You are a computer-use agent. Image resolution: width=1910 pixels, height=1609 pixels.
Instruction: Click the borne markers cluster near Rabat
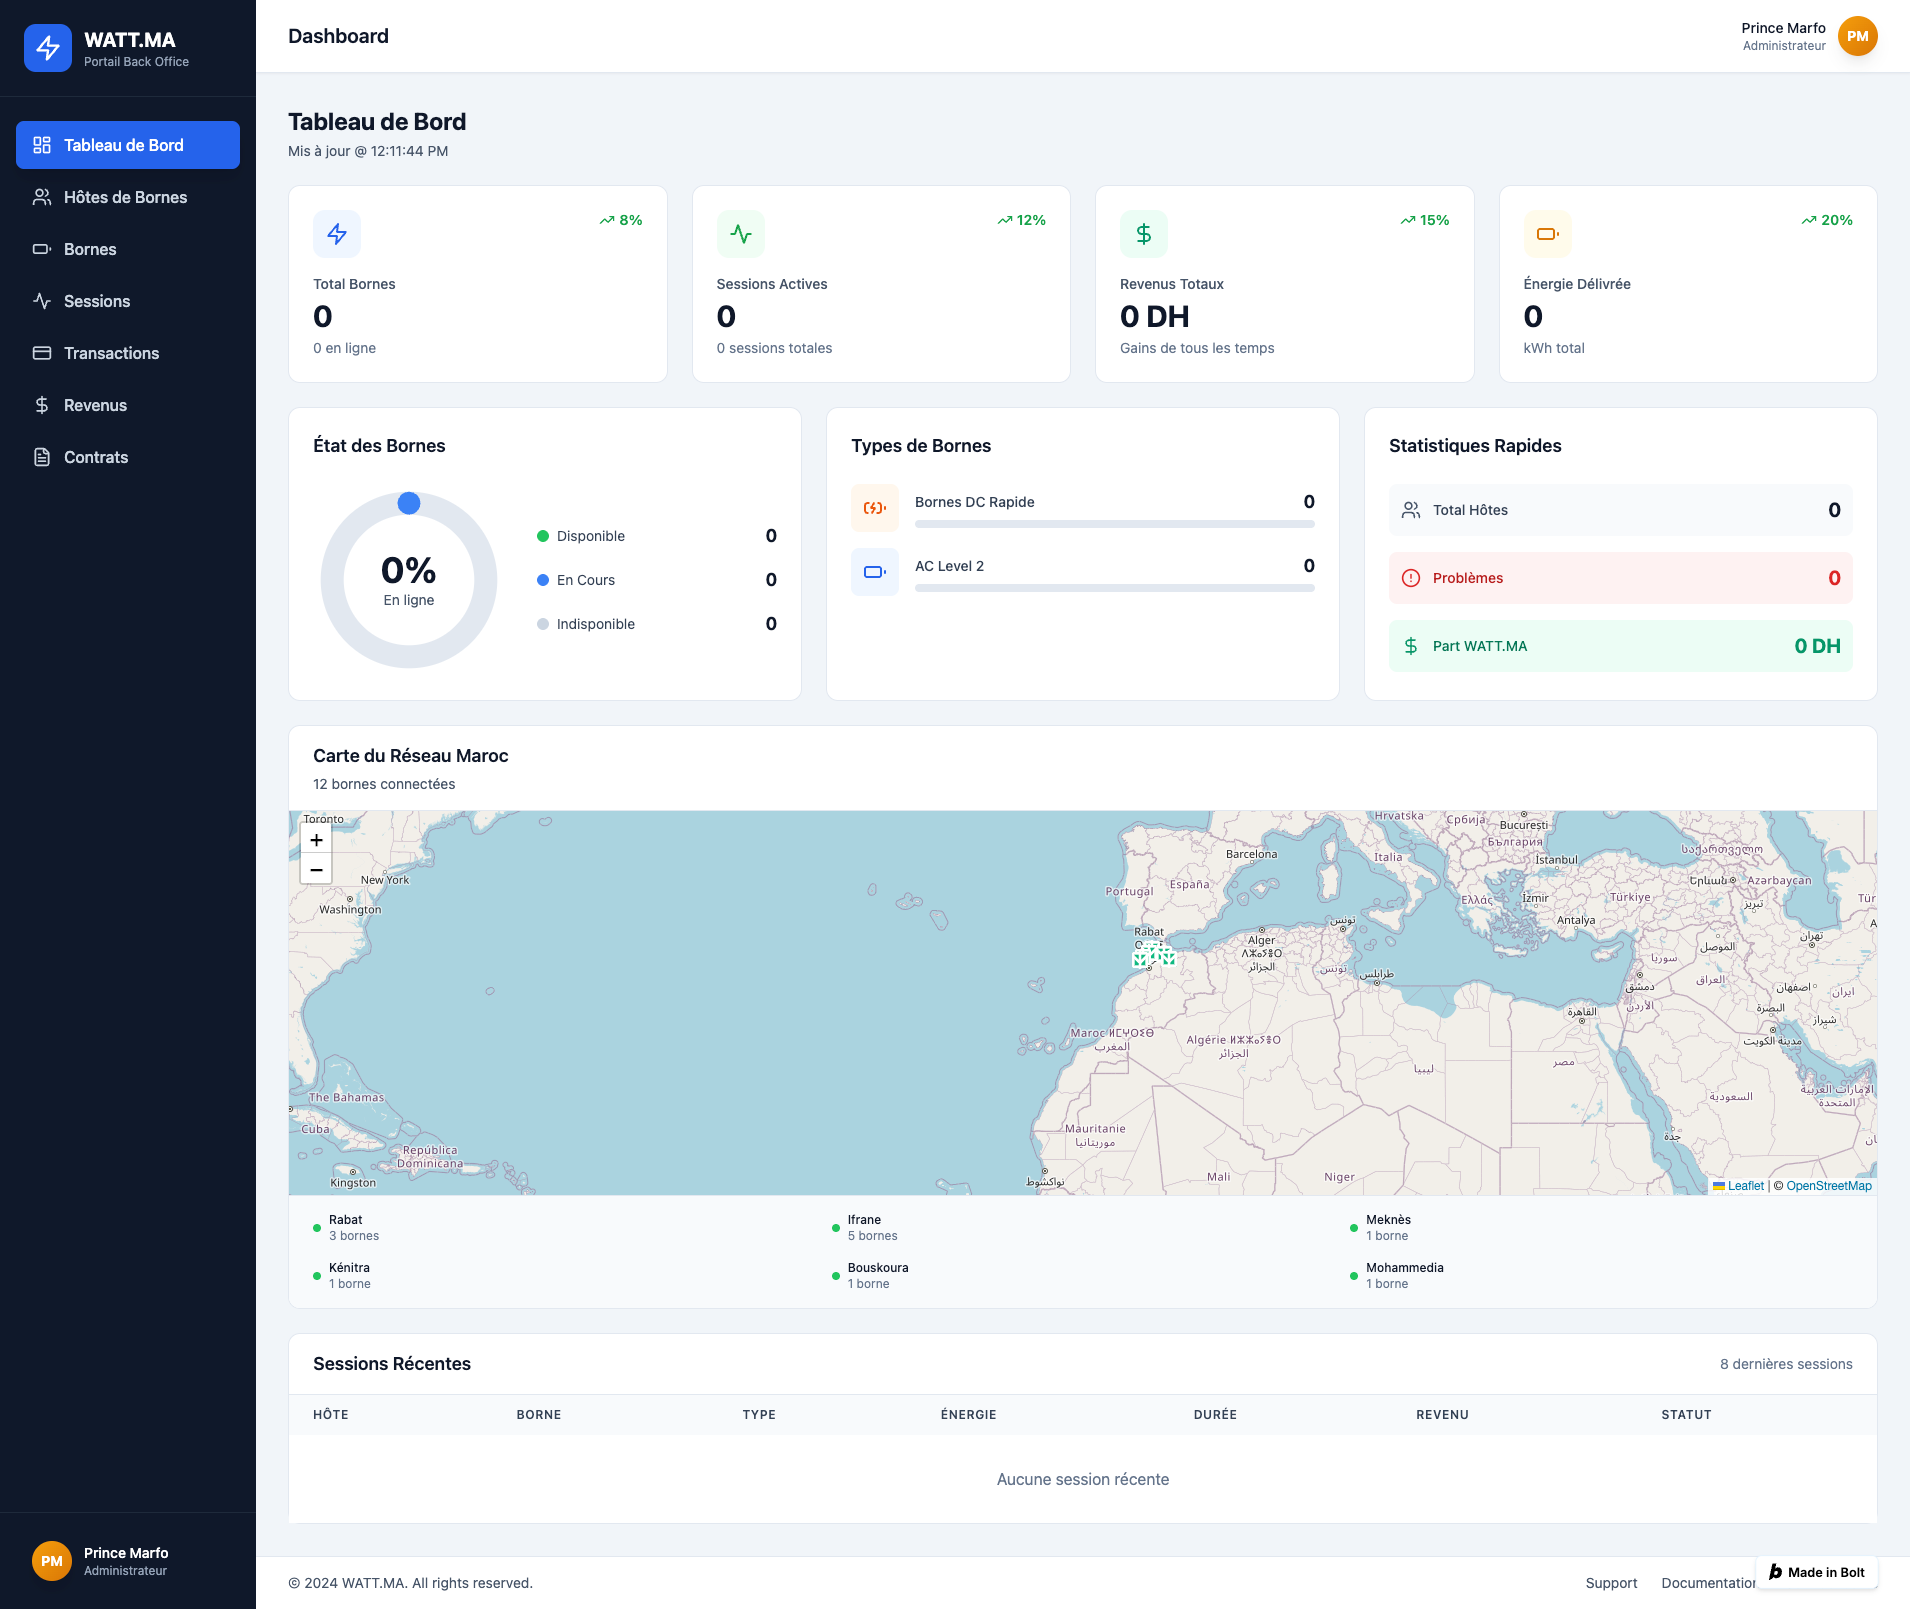pos(1155,958)
